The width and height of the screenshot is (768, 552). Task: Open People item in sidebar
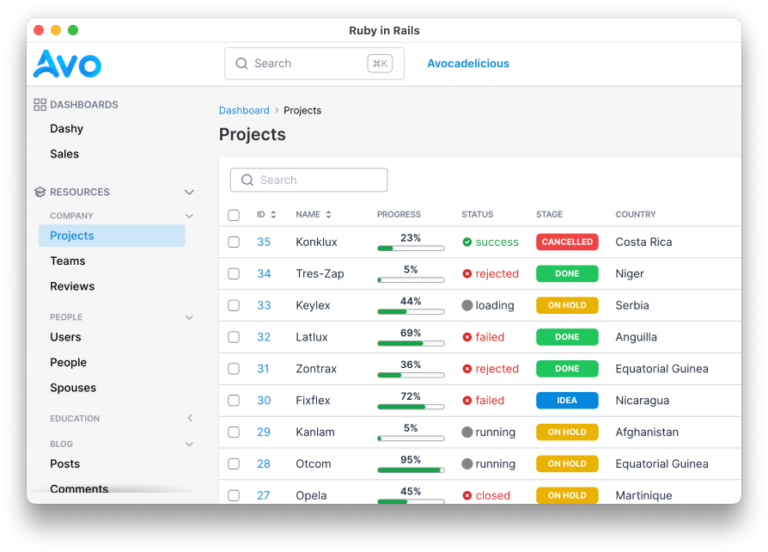68,362
